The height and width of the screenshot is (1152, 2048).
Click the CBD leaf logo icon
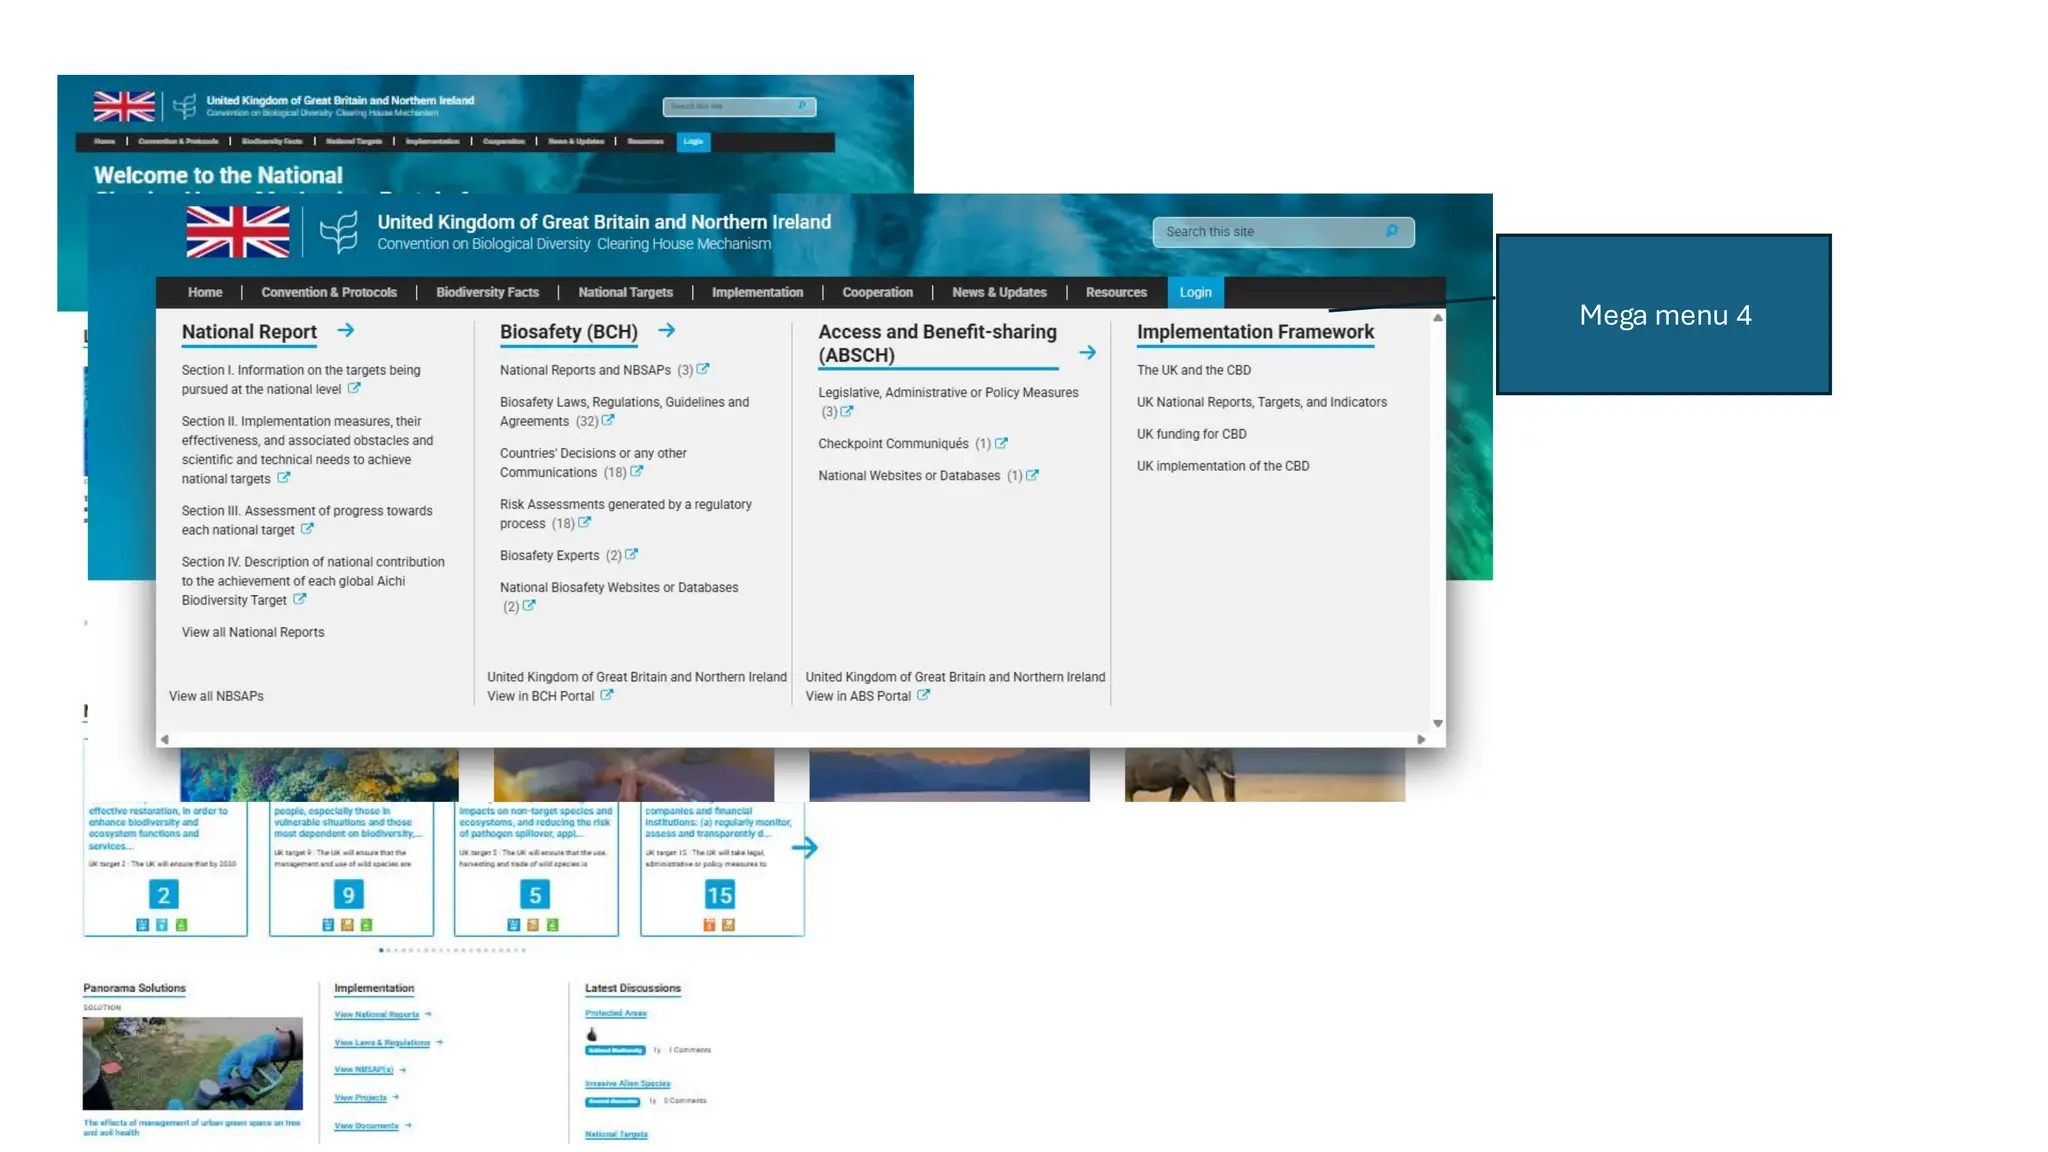(x=339, y=232)
